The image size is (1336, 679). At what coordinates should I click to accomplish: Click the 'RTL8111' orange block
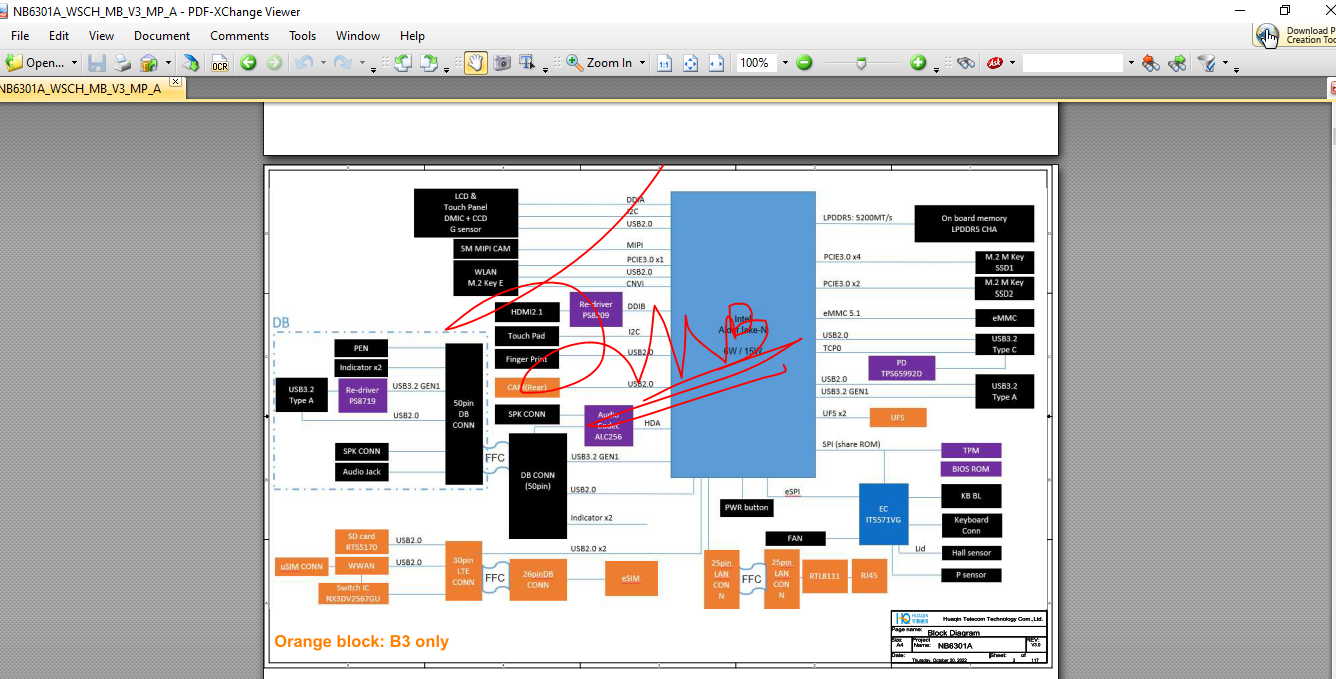coord(824,575)
